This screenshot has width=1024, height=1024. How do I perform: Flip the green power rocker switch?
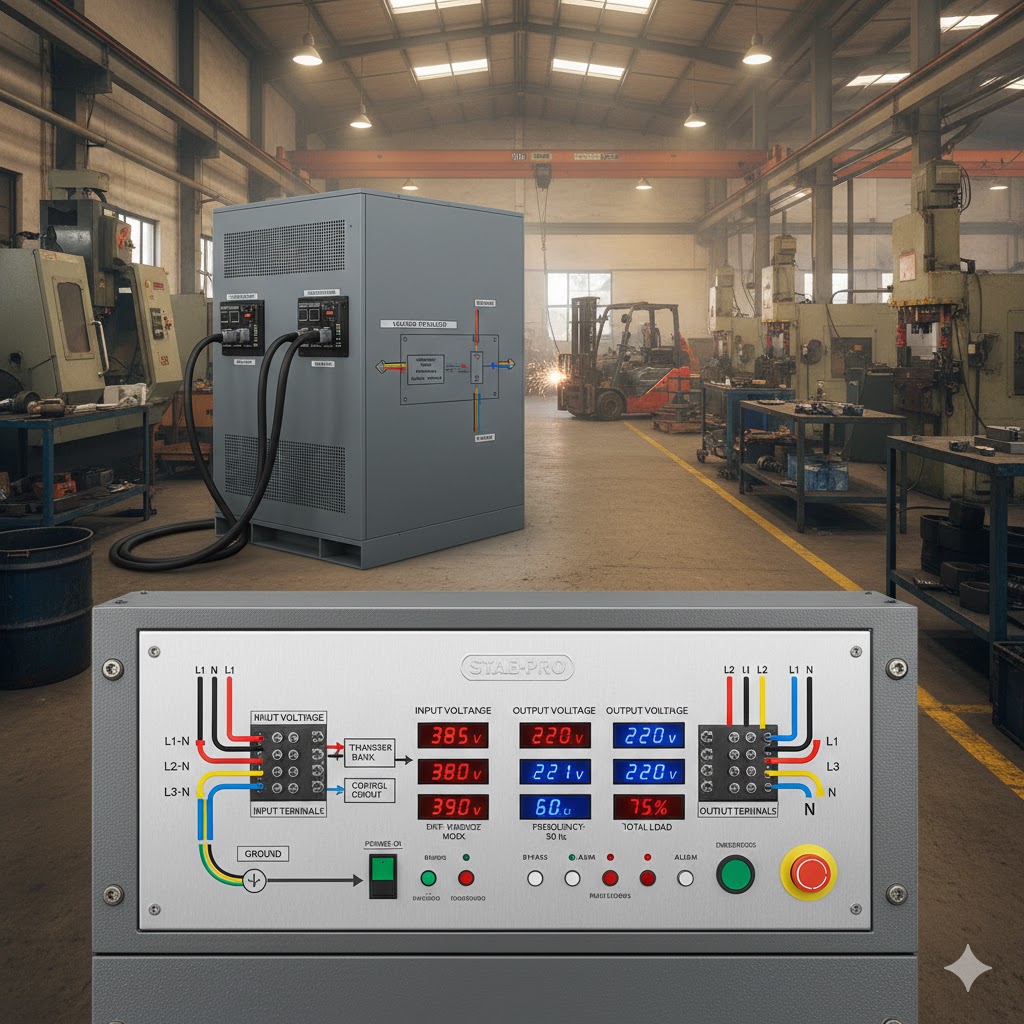(x=382, y=875)
